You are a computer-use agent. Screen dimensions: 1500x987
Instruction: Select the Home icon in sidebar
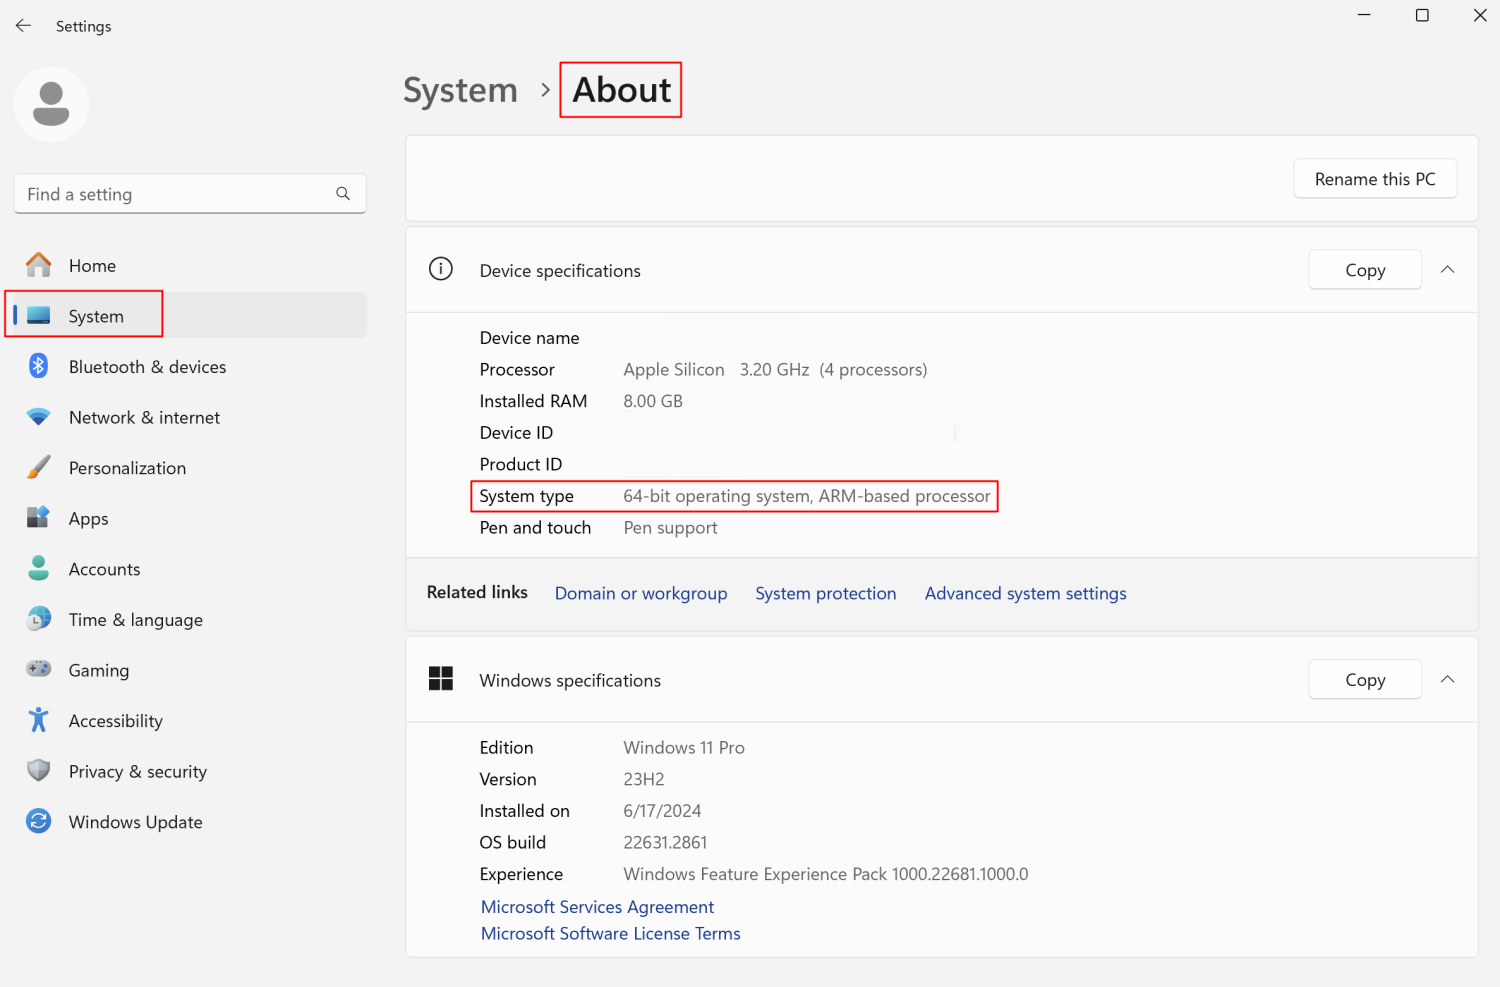click(x=38, y=264)
